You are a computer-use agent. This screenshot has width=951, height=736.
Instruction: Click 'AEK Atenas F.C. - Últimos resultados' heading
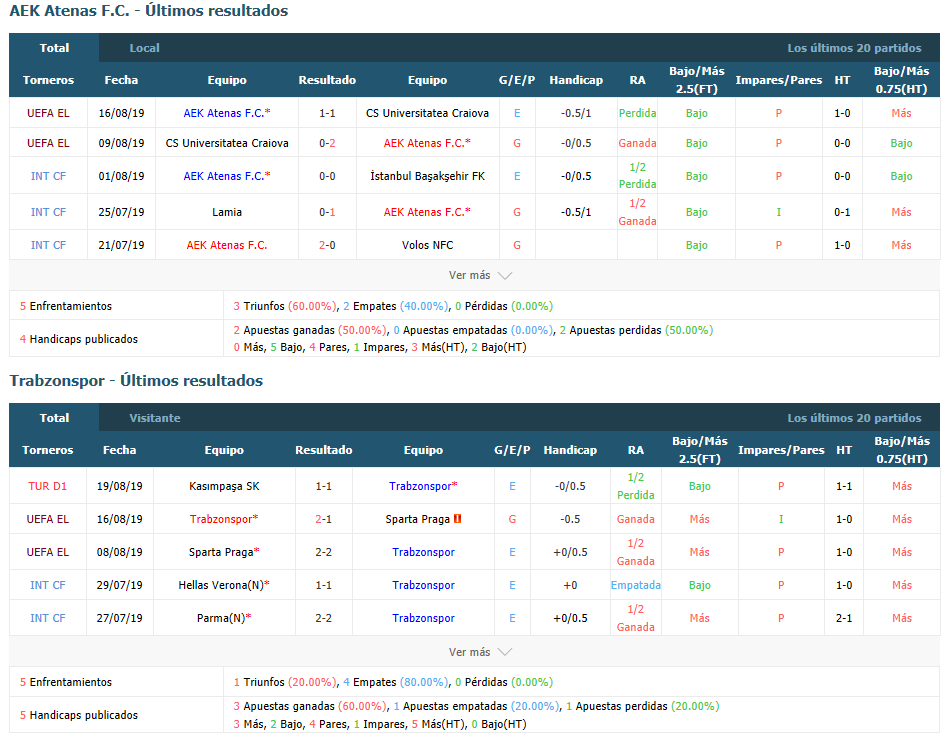(x=149, y=11)
